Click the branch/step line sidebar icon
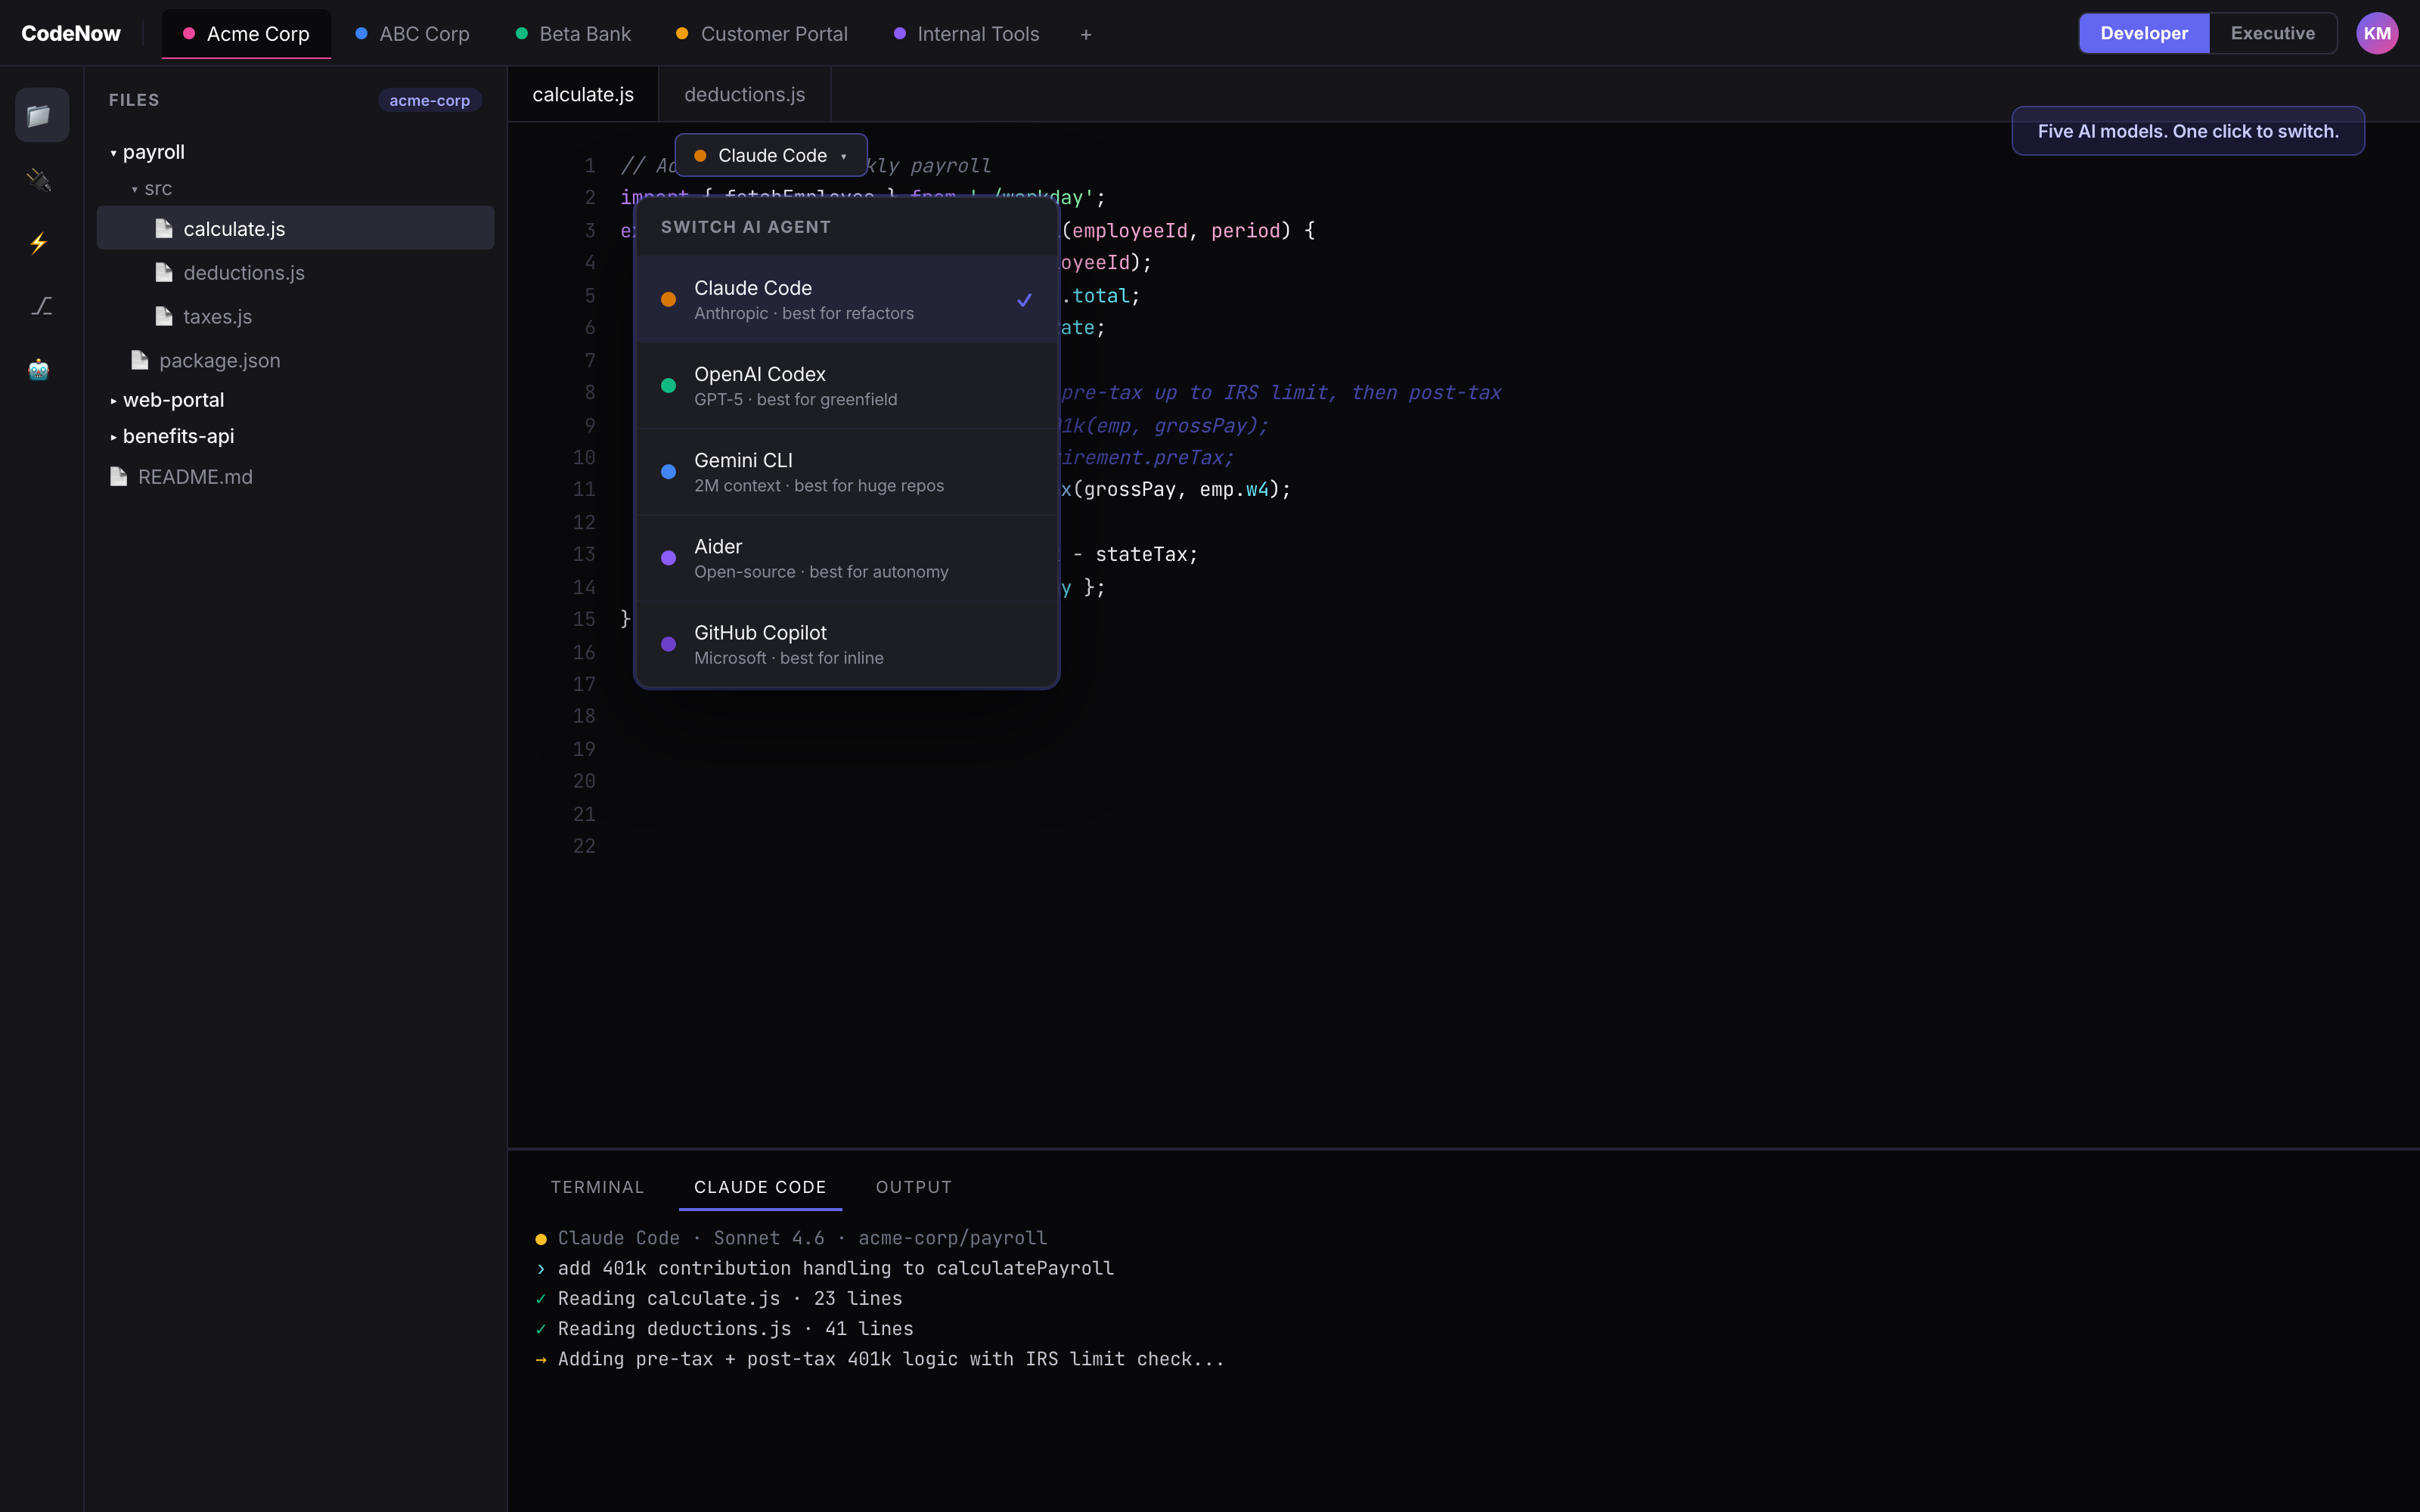The height and width of the screenshot is (1512, 2420). pos(41,305)
